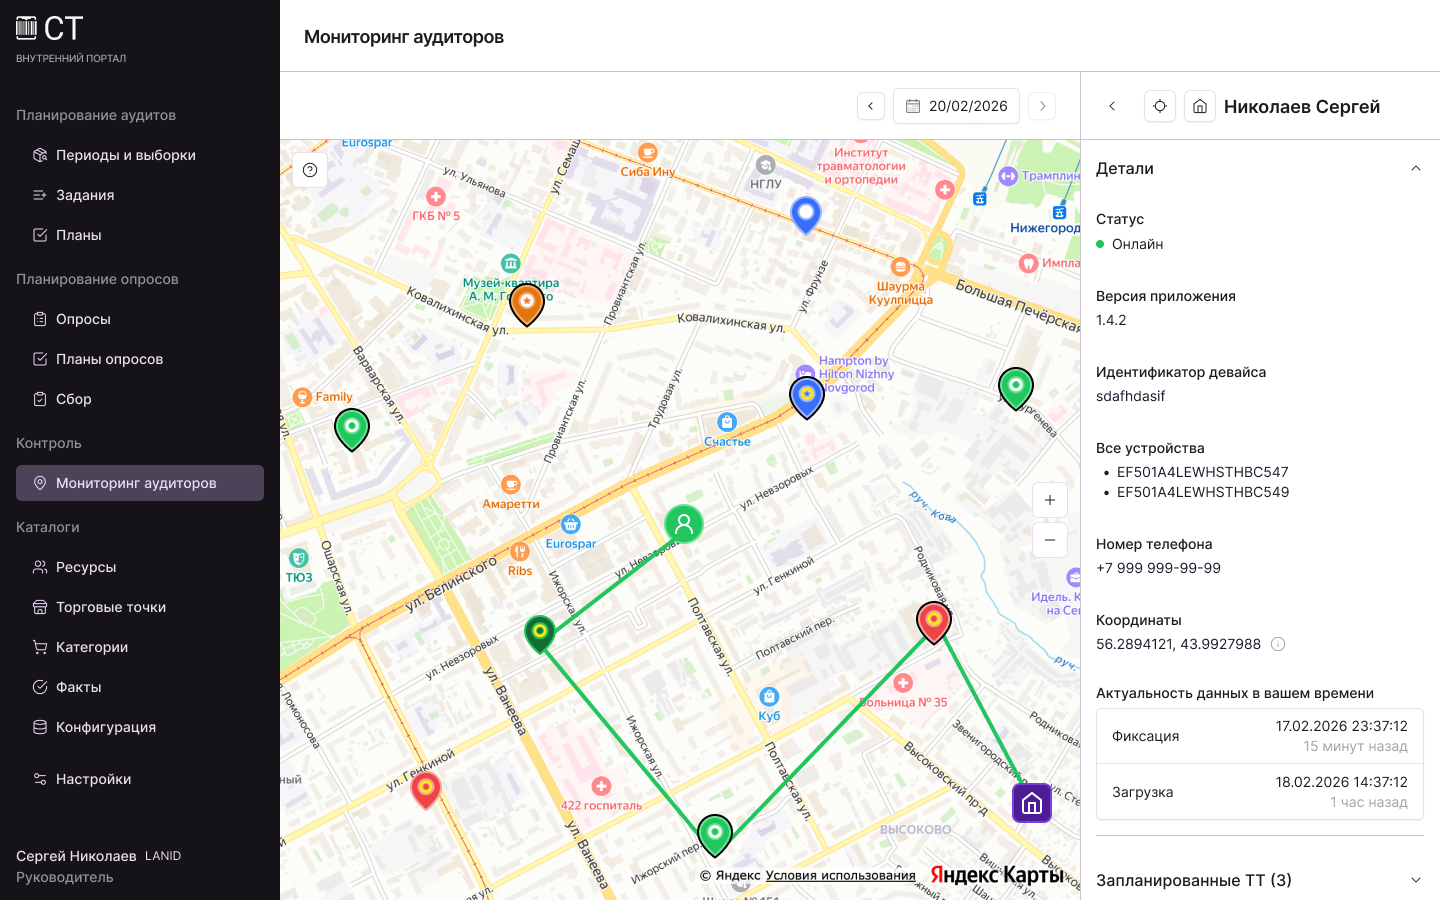The width and height of the screenshot is (1440, 900).
Task: Select the red pin near Больница № 35
Action: 934,623
